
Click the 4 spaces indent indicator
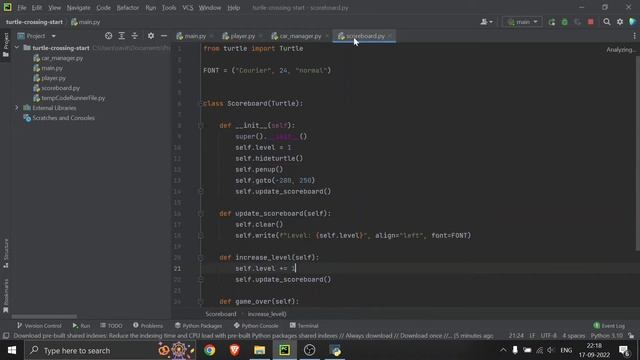click(x=573, y=336)
